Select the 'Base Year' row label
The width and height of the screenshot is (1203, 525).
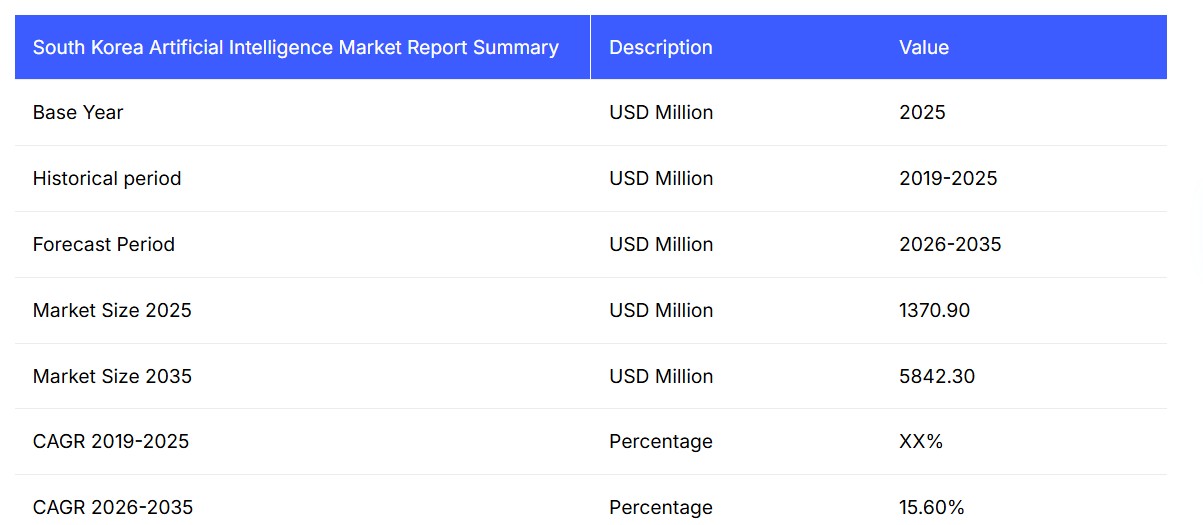pos(78,112)
